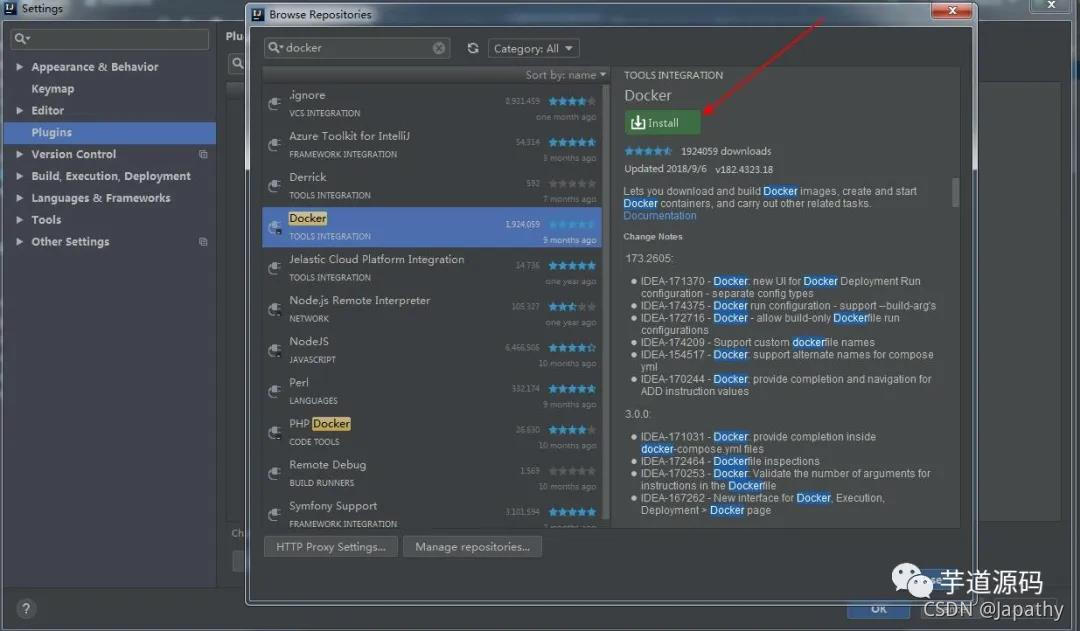The height and width of the screenshot is (631, 1080).
Task: Click the plugin icon for PHP Docker
Action: [x=274, y=433]
